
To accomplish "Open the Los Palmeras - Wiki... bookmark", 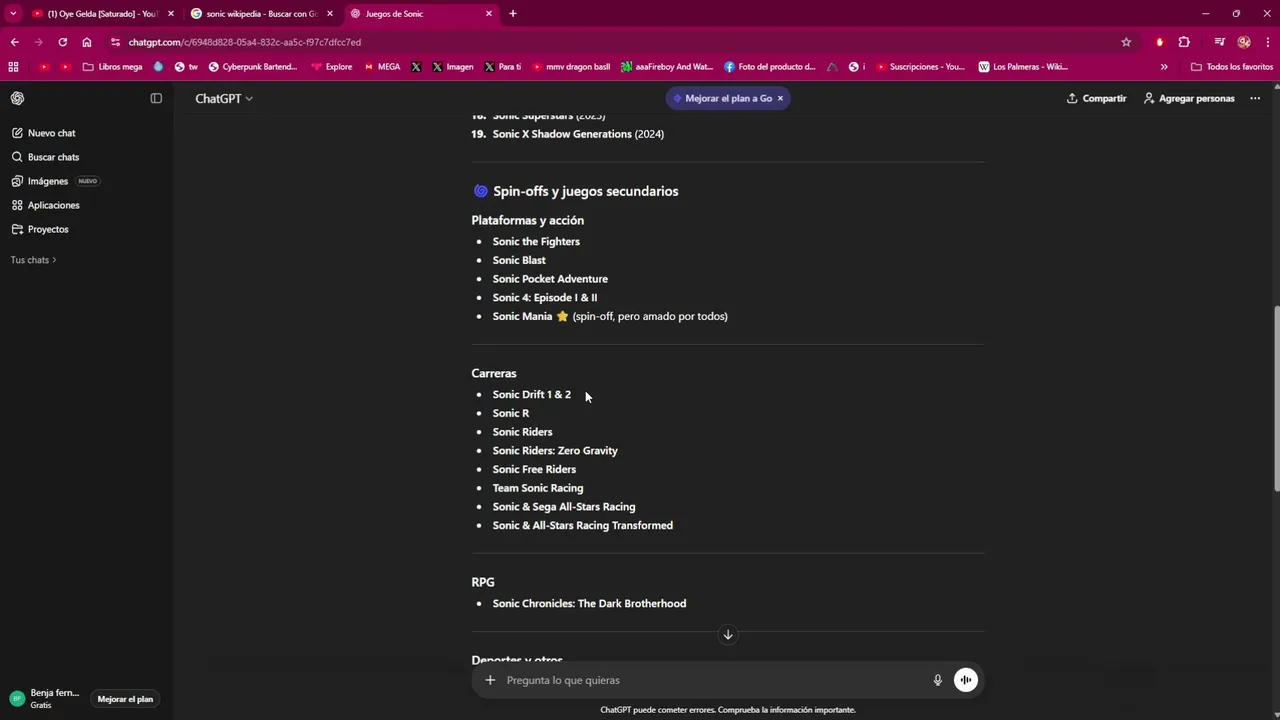I will (1023, 67).
